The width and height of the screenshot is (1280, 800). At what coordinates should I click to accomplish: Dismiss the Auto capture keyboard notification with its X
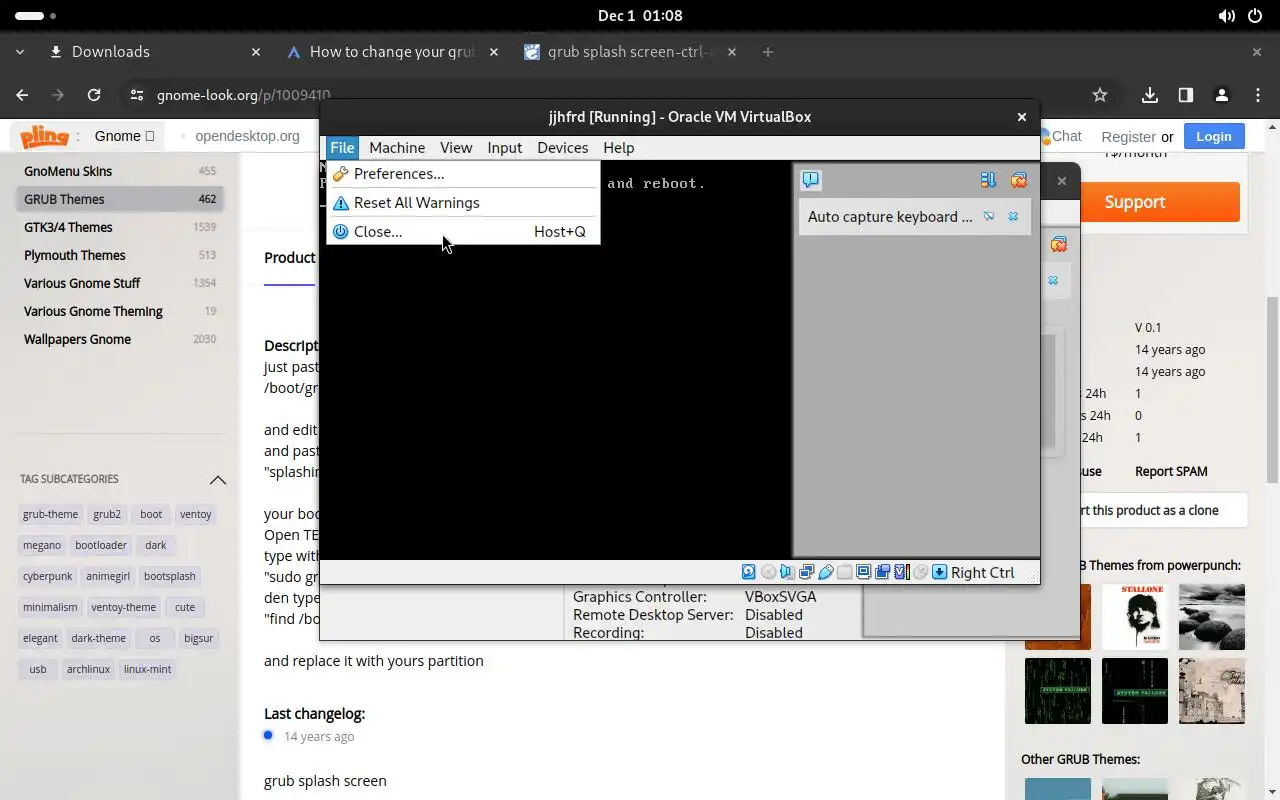[x=1013, y=216]
